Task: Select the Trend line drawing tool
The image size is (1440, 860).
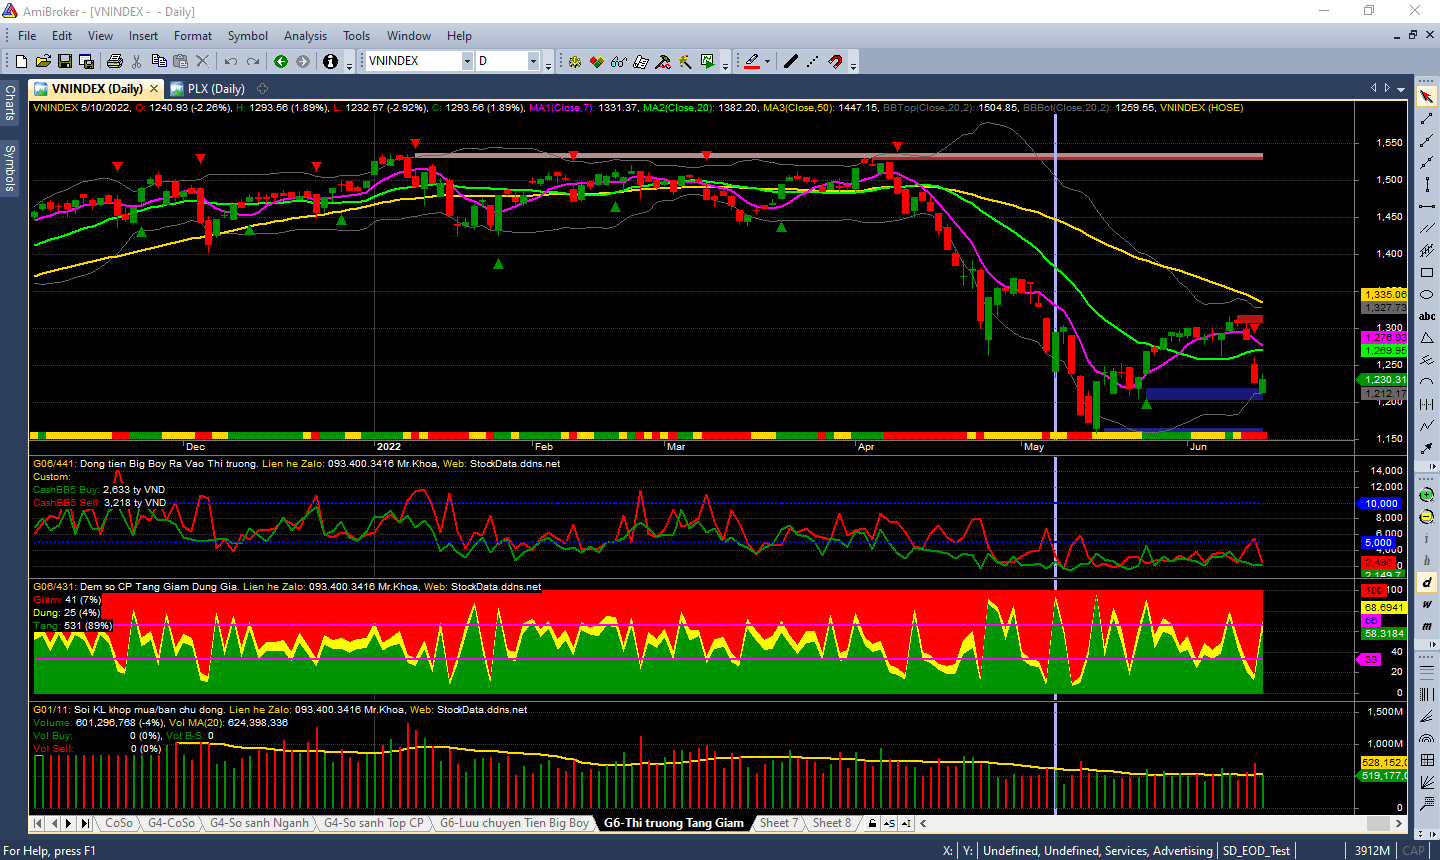Action: click(x=1427, y=119)
